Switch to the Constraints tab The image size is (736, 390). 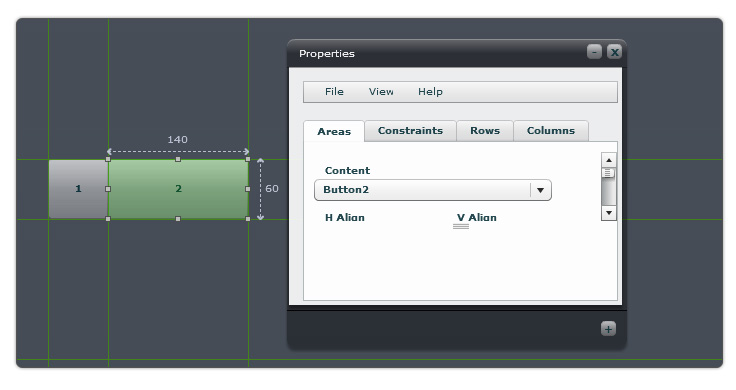410,130
